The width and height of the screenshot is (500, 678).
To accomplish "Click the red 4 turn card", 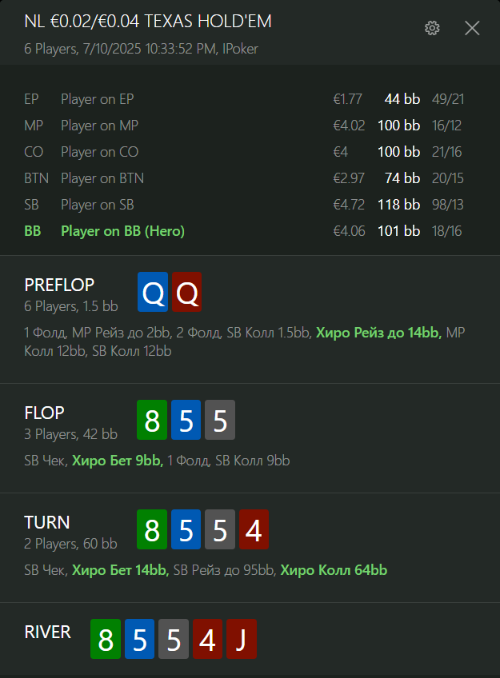I will (x=254, y=529).
